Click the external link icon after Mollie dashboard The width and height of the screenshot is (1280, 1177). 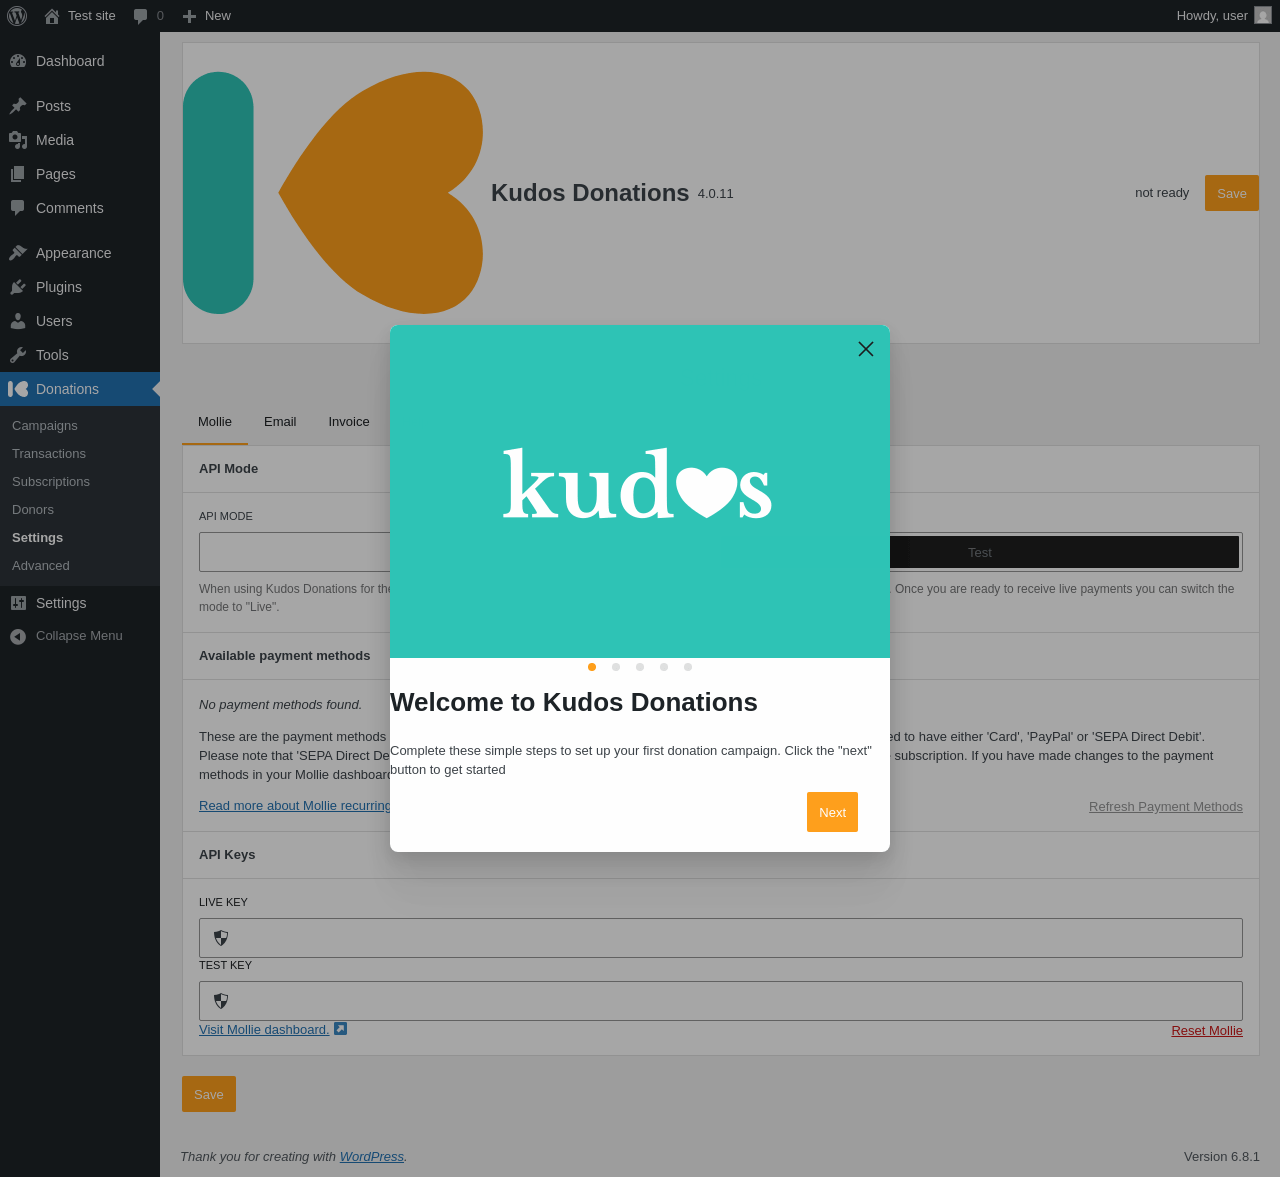[x=340, y=1028]
